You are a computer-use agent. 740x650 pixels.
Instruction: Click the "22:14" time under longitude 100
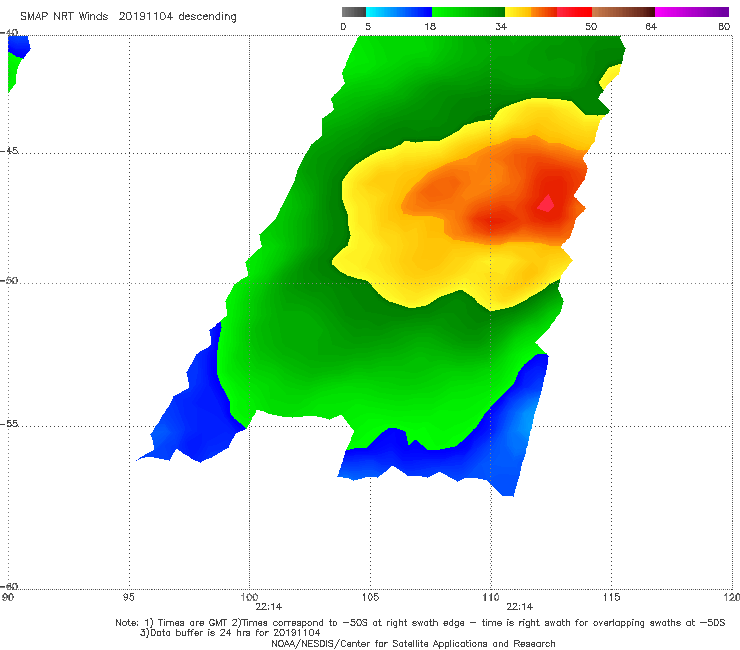[269, 607]
